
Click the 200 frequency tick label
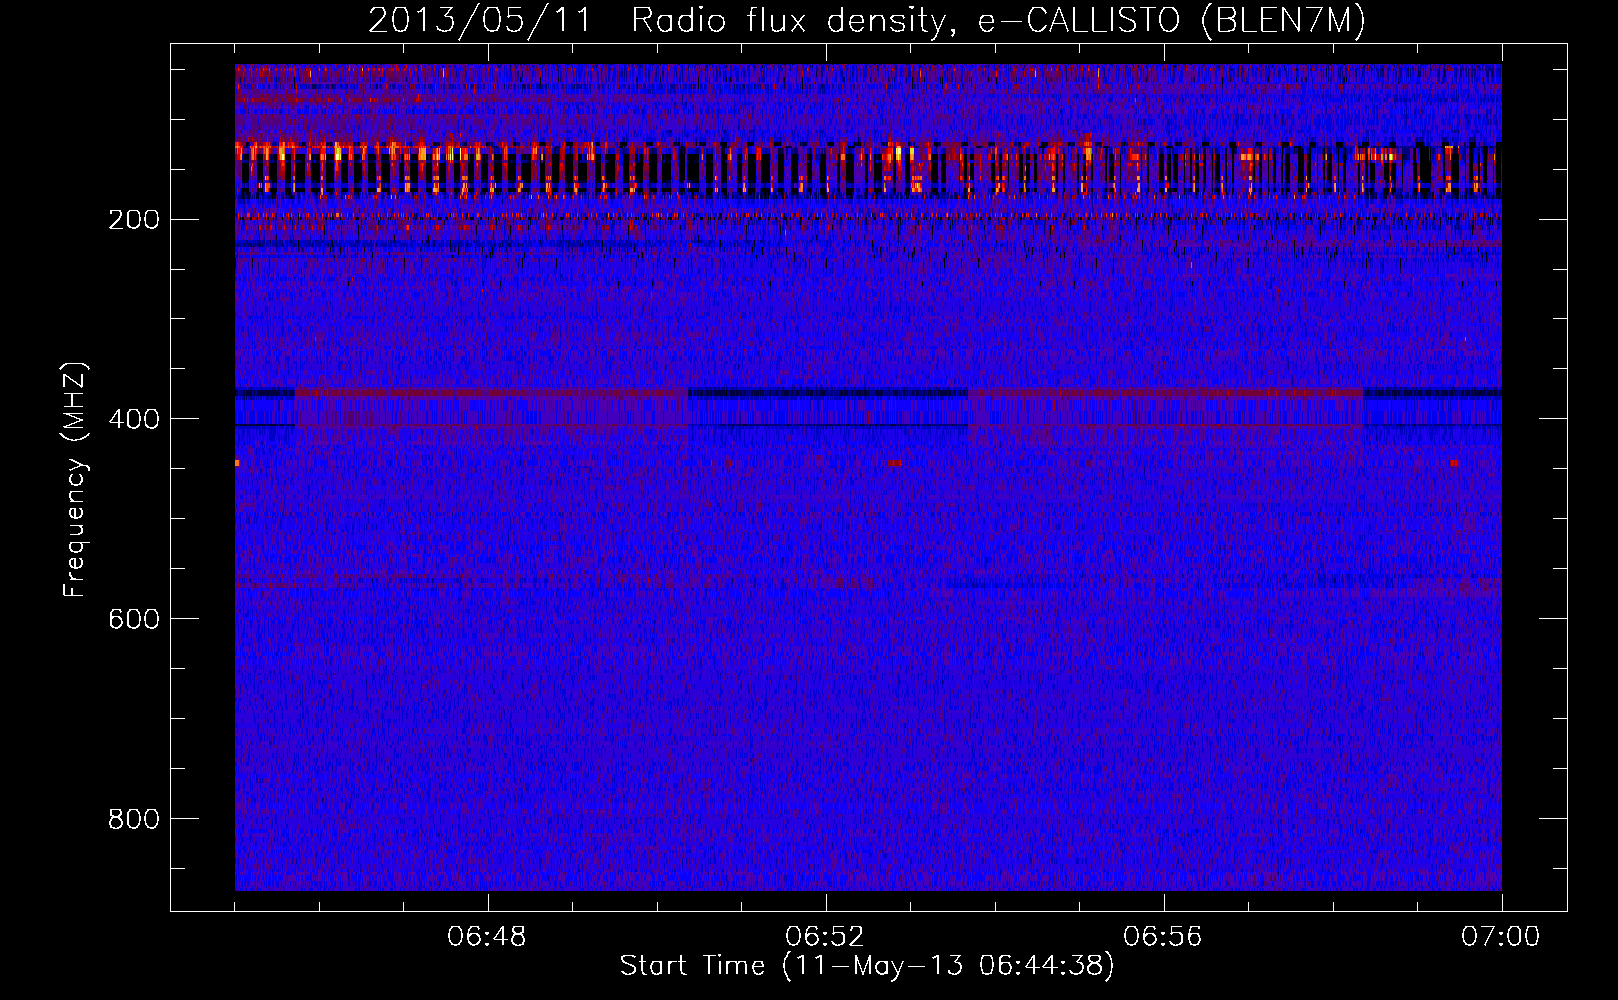[134, 219]
